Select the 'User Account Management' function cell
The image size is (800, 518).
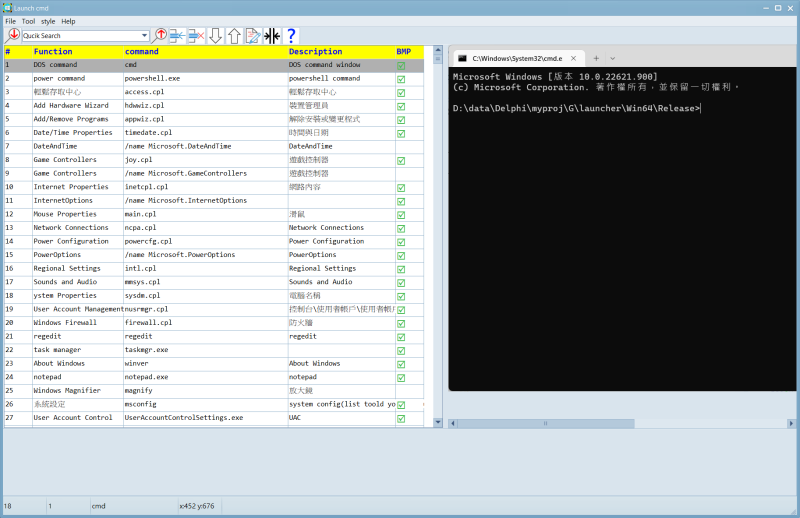point(78,309)
